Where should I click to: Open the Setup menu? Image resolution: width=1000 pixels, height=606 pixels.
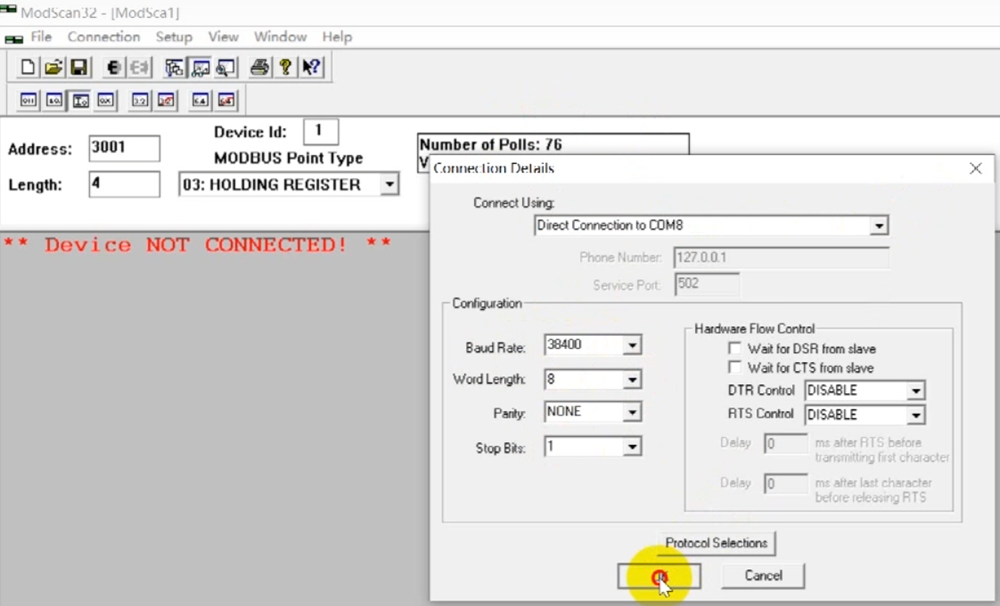[x=173, y=37]
